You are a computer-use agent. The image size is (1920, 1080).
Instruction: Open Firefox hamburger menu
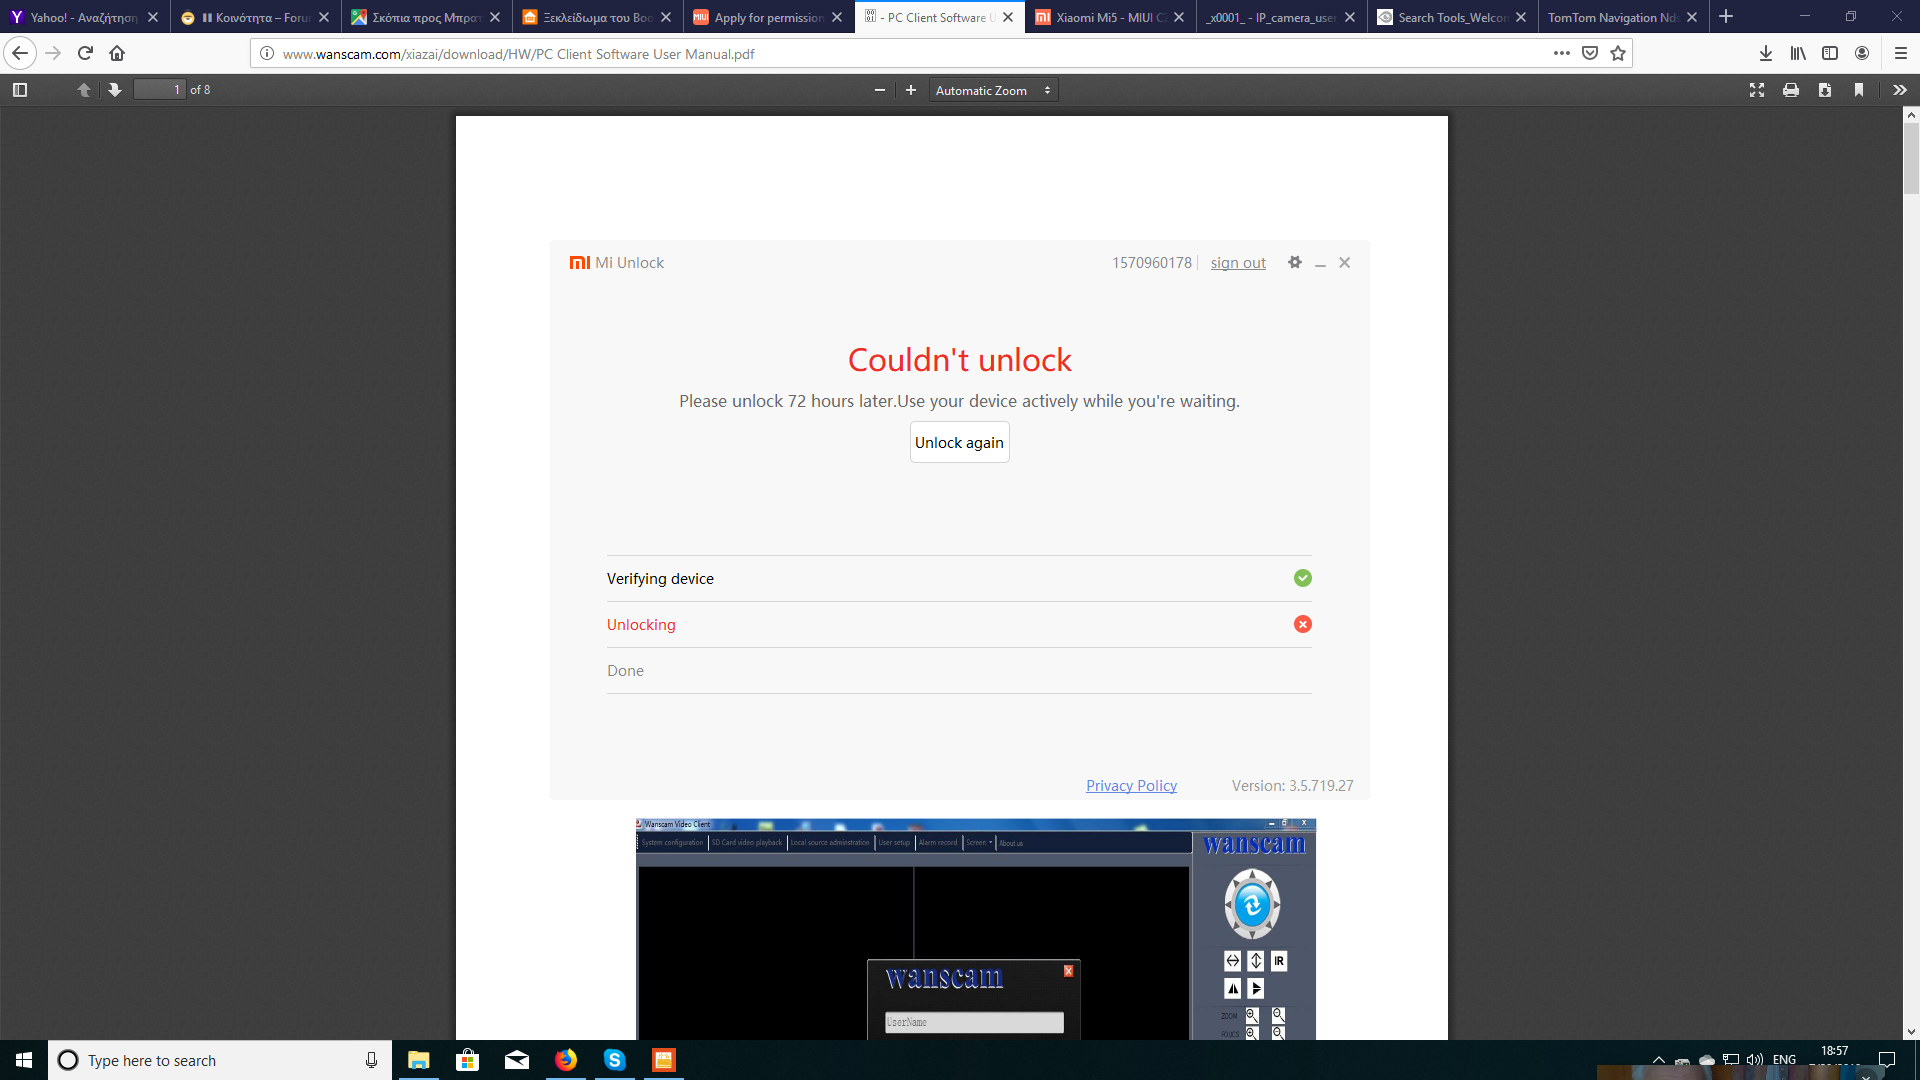1901,54
